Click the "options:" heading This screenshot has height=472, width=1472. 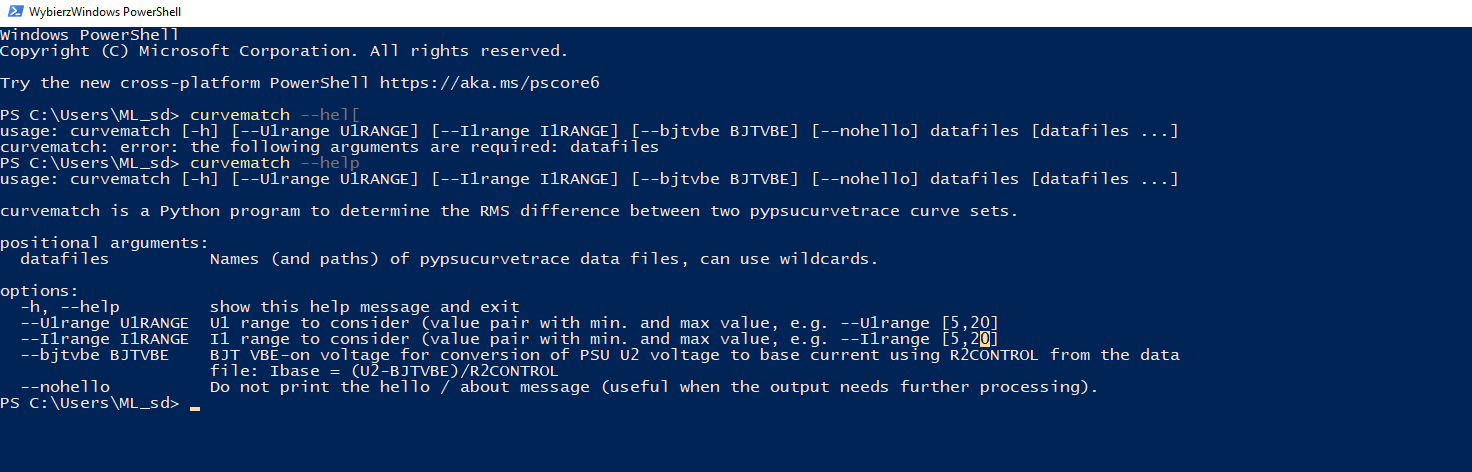40,291
